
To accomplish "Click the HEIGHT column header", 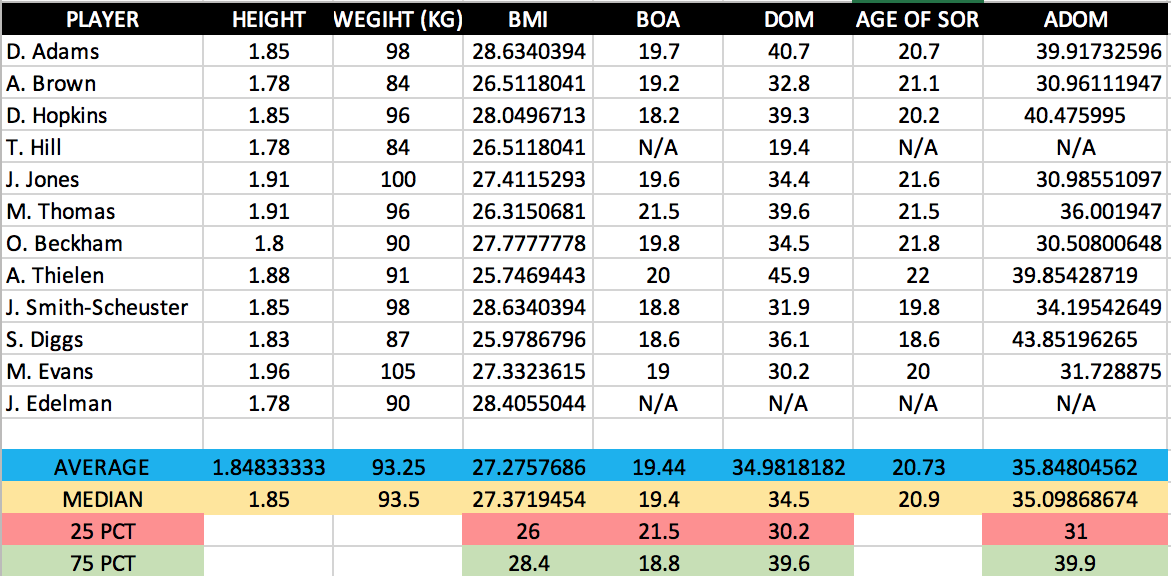I will (268, 19).
